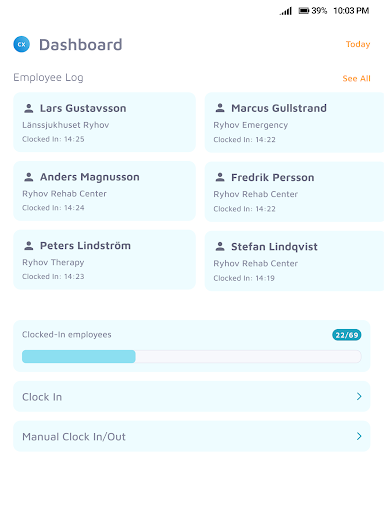The width and height of the screenshot is (384, 512).
Task: Open the Manual Clock In/Out option
Action: point(192,436)
